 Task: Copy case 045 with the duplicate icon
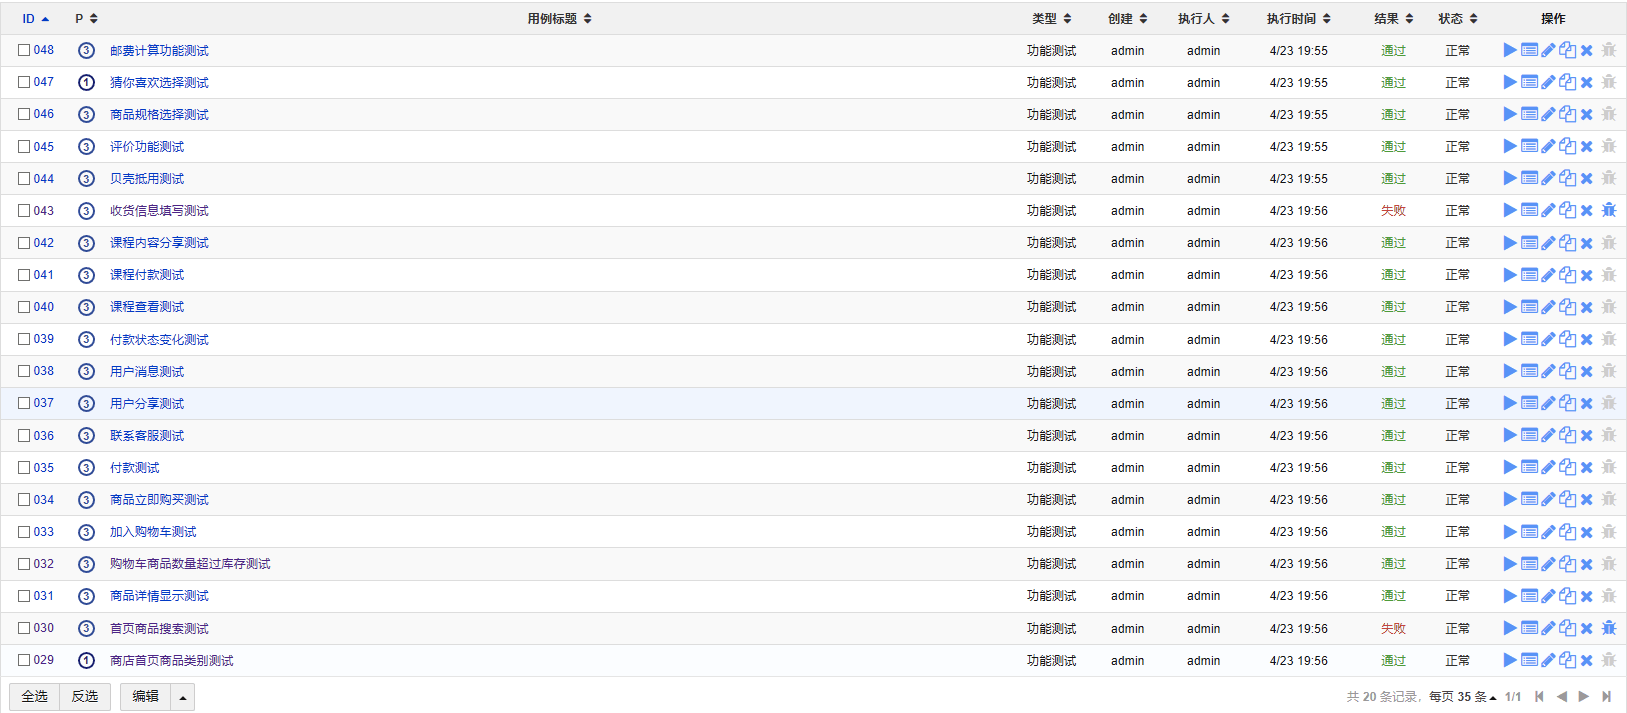point(1567,146)
